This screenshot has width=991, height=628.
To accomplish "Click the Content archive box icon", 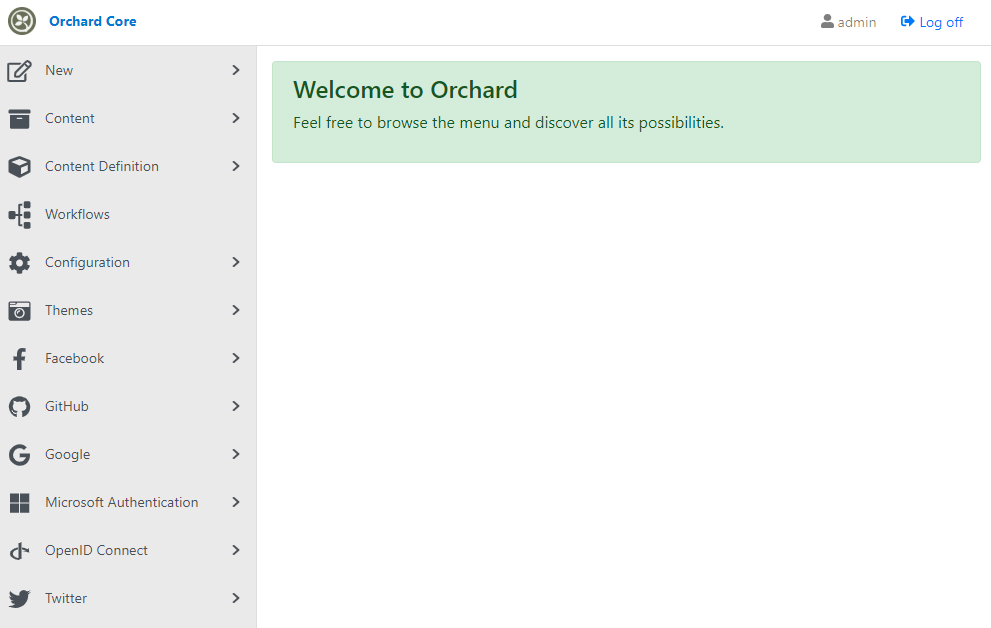I will pos(20,119).
